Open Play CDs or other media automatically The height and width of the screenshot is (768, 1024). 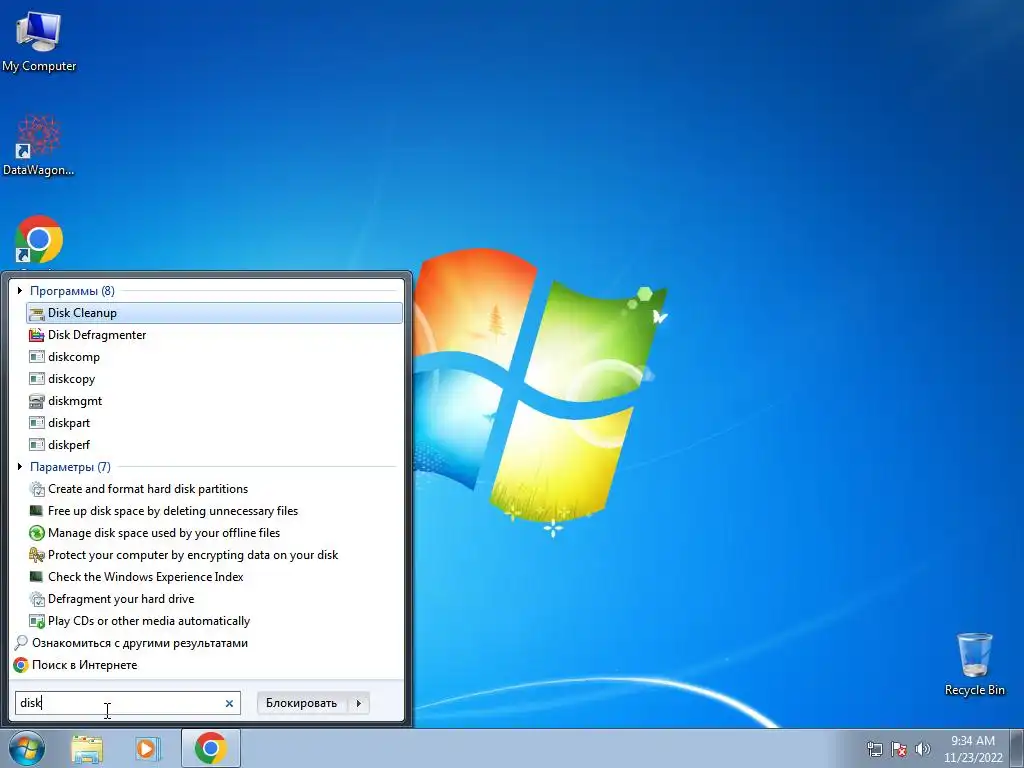pyautogui.click(x=214, y=621)
